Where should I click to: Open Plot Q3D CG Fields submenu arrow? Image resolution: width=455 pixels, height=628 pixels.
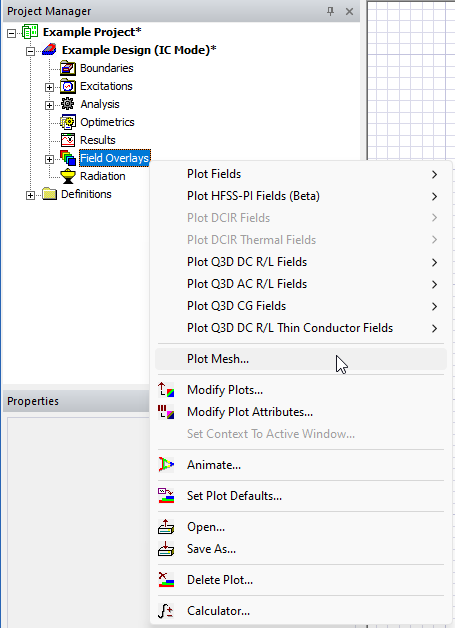(x=435, y=306)
